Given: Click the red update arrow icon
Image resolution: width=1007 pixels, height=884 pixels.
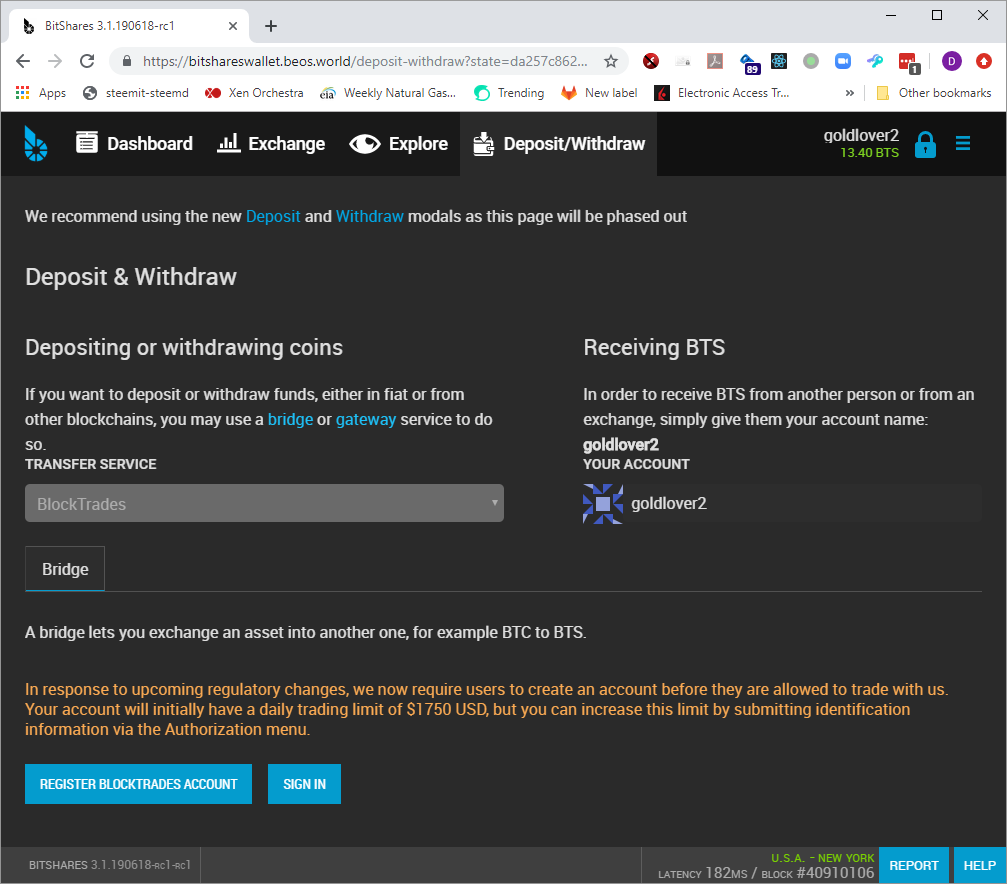Looking at the screenshot, I should (984, 61).
